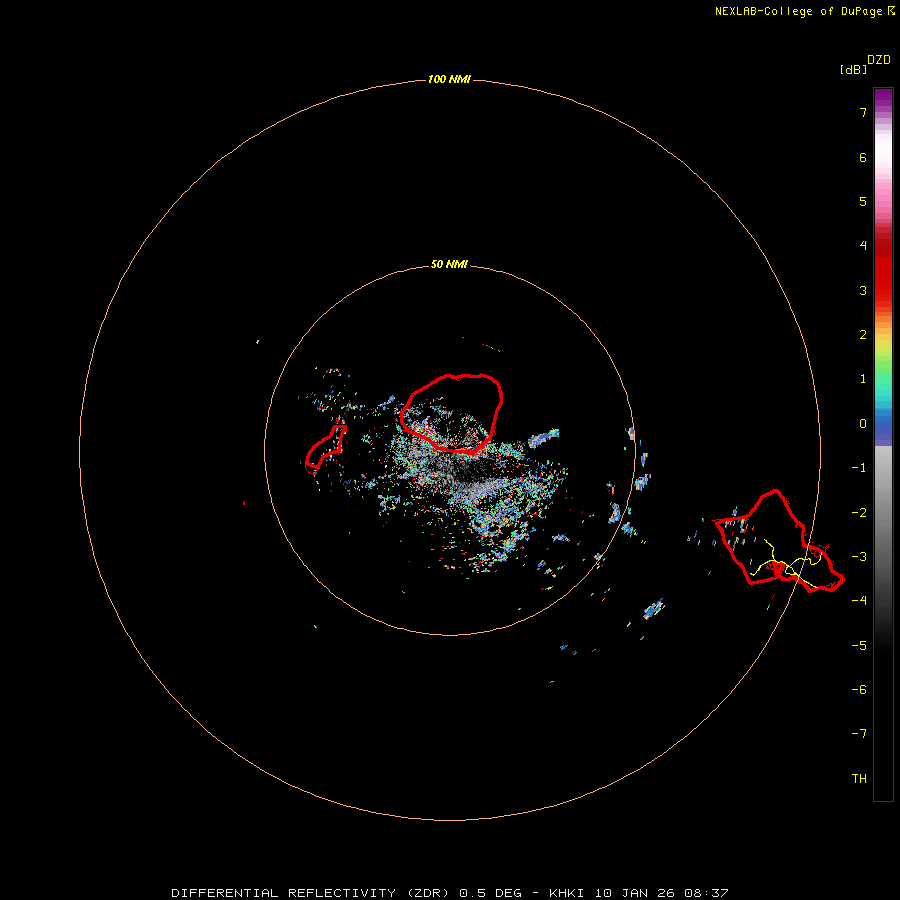The image size is (900, 900).
Task: Click the 0 value on color scale
Action: click(x=863, y=424)
